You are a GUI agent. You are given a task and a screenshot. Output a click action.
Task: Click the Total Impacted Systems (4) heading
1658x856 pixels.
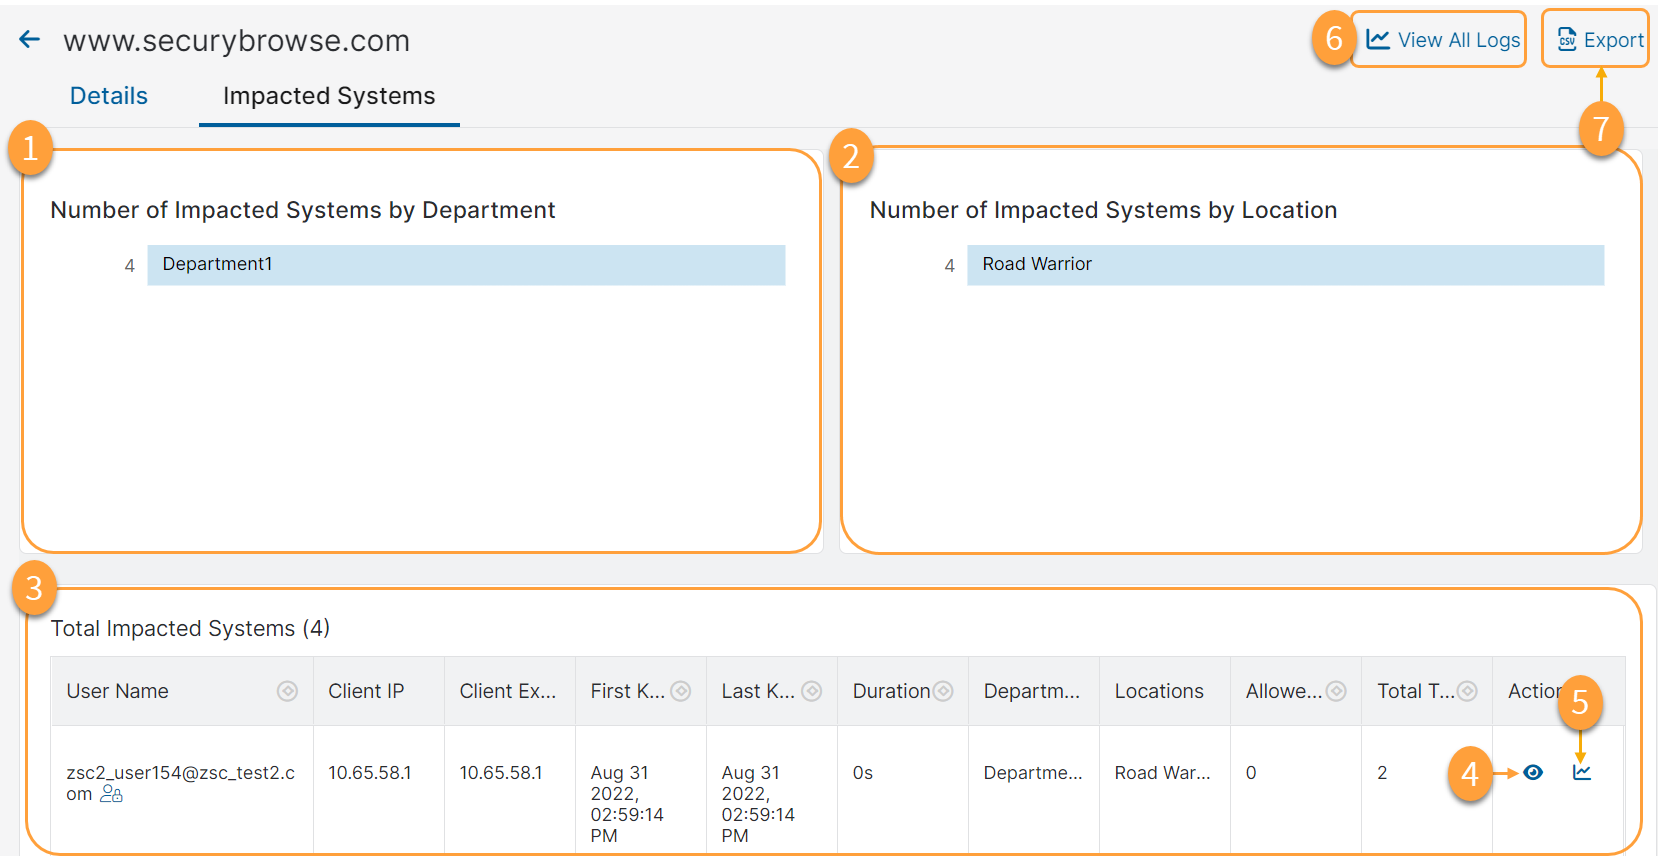coord(190,628)
